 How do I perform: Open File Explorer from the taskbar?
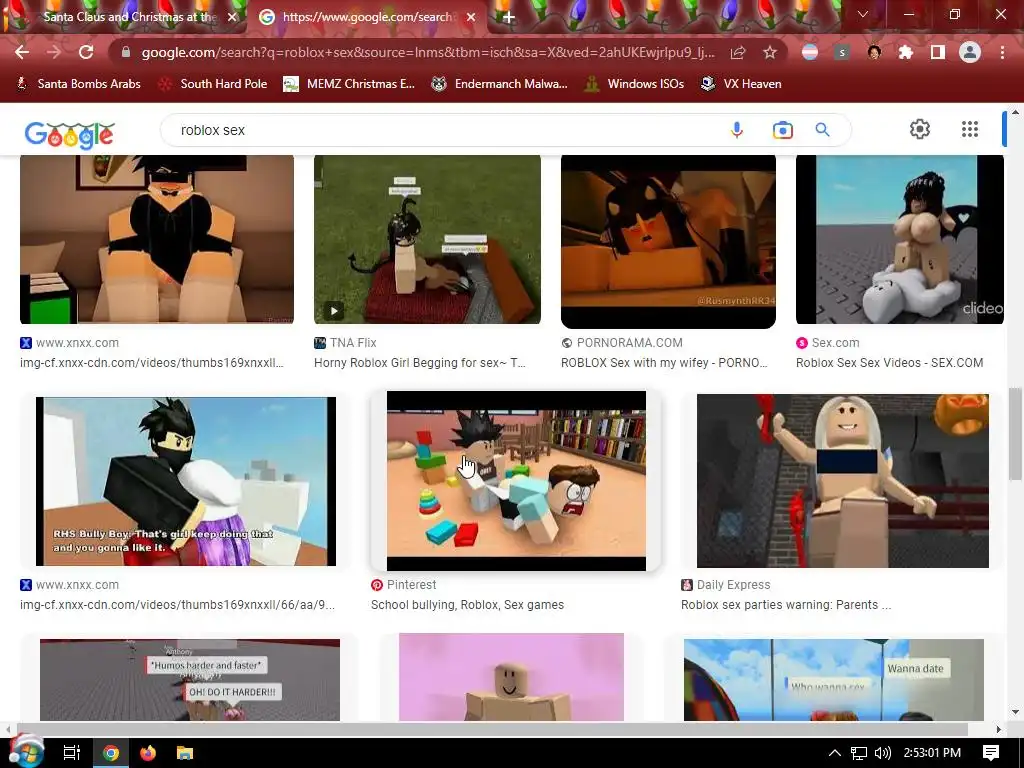coord(185,753)
